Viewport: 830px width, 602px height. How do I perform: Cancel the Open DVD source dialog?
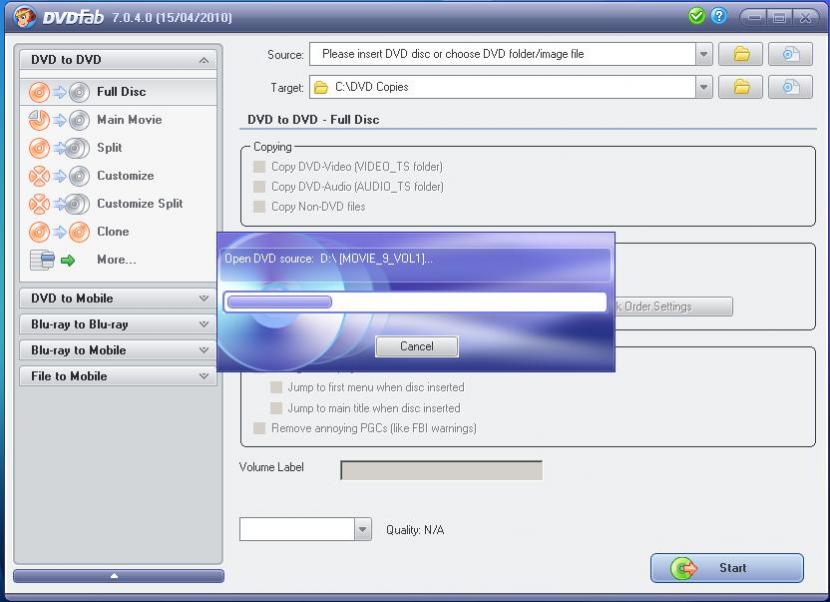pos(416,346)
